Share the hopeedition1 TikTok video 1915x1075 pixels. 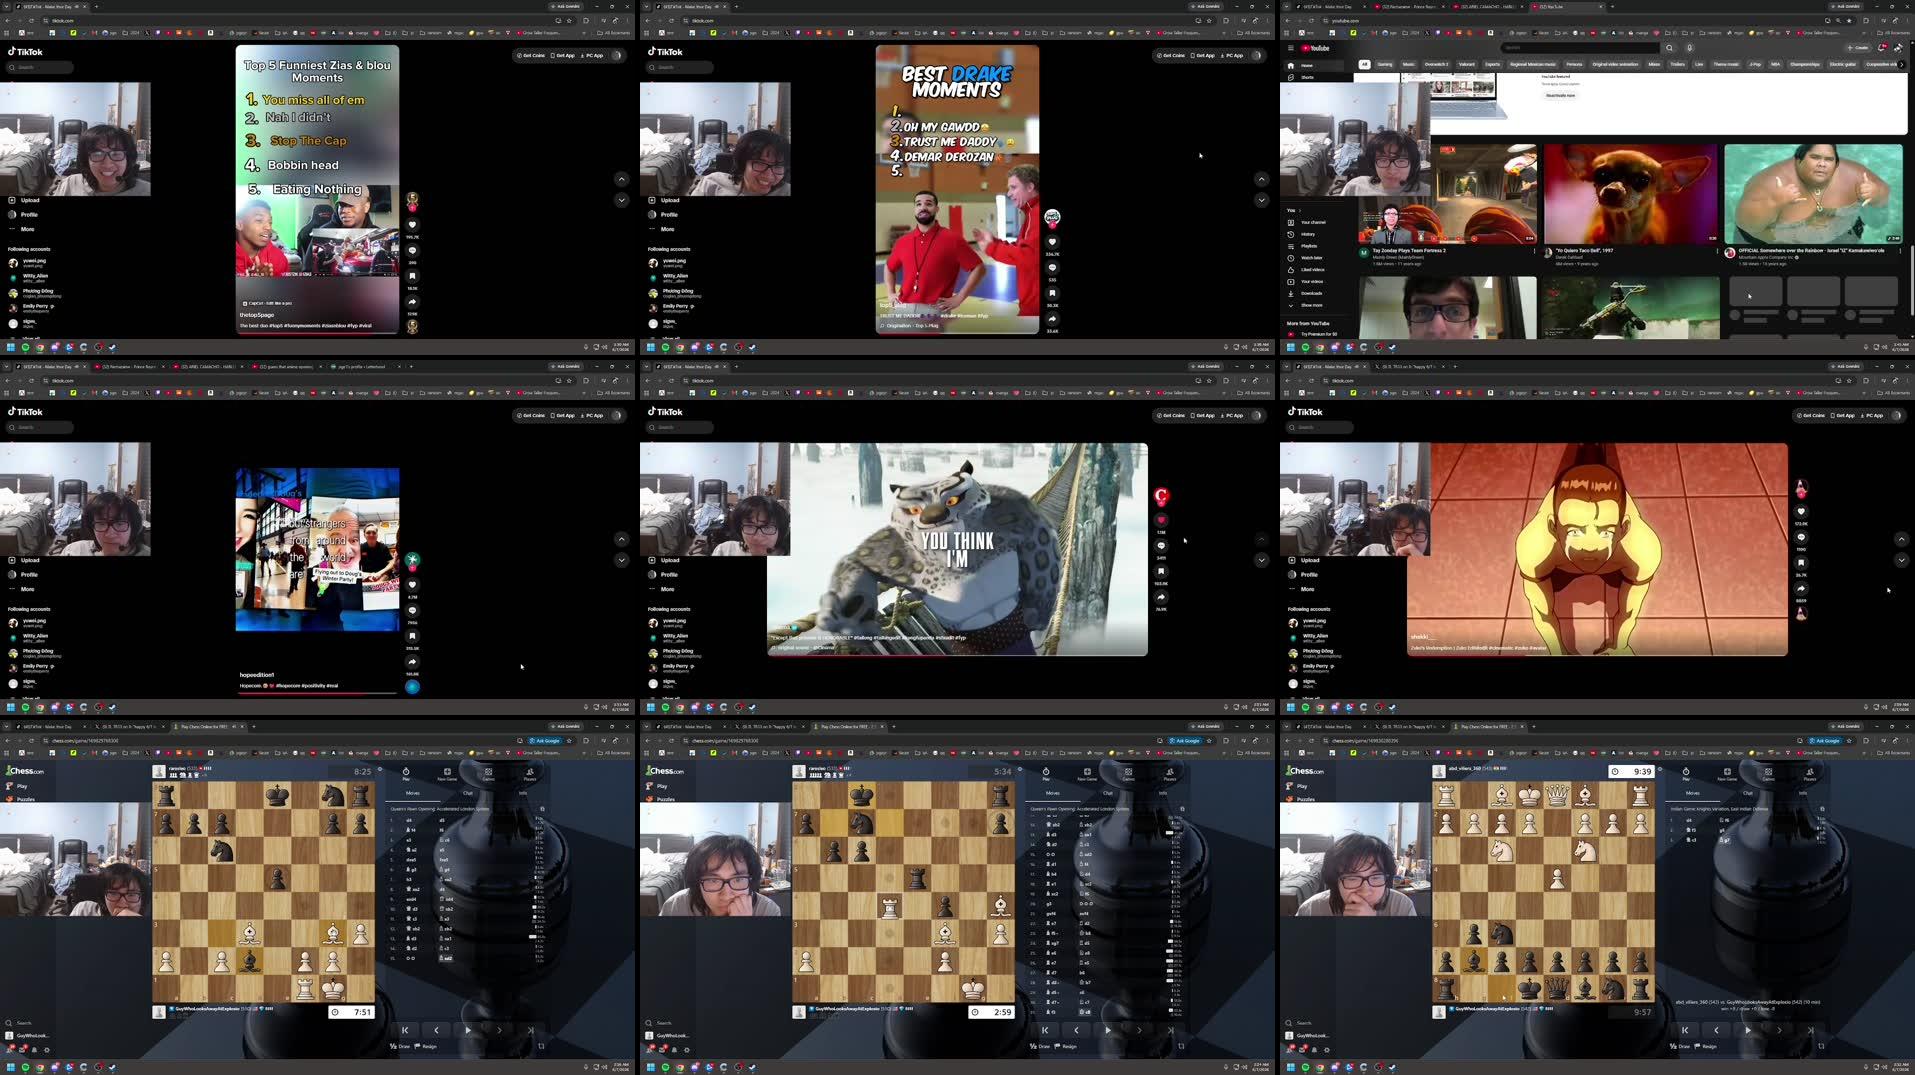coord(412,662)
